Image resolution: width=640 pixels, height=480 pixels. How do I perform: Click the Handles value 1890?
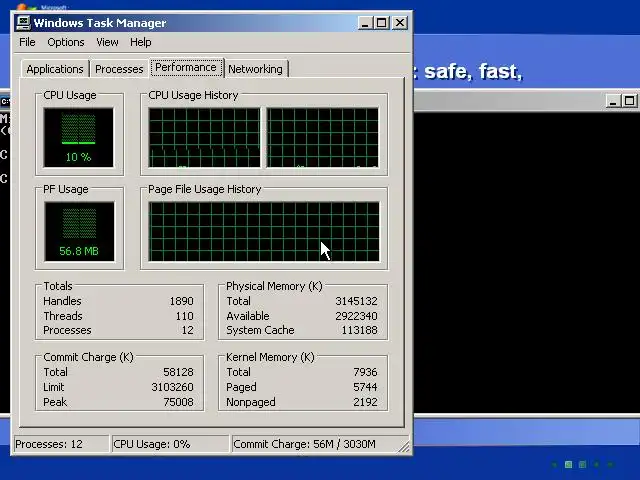(181, 301)
